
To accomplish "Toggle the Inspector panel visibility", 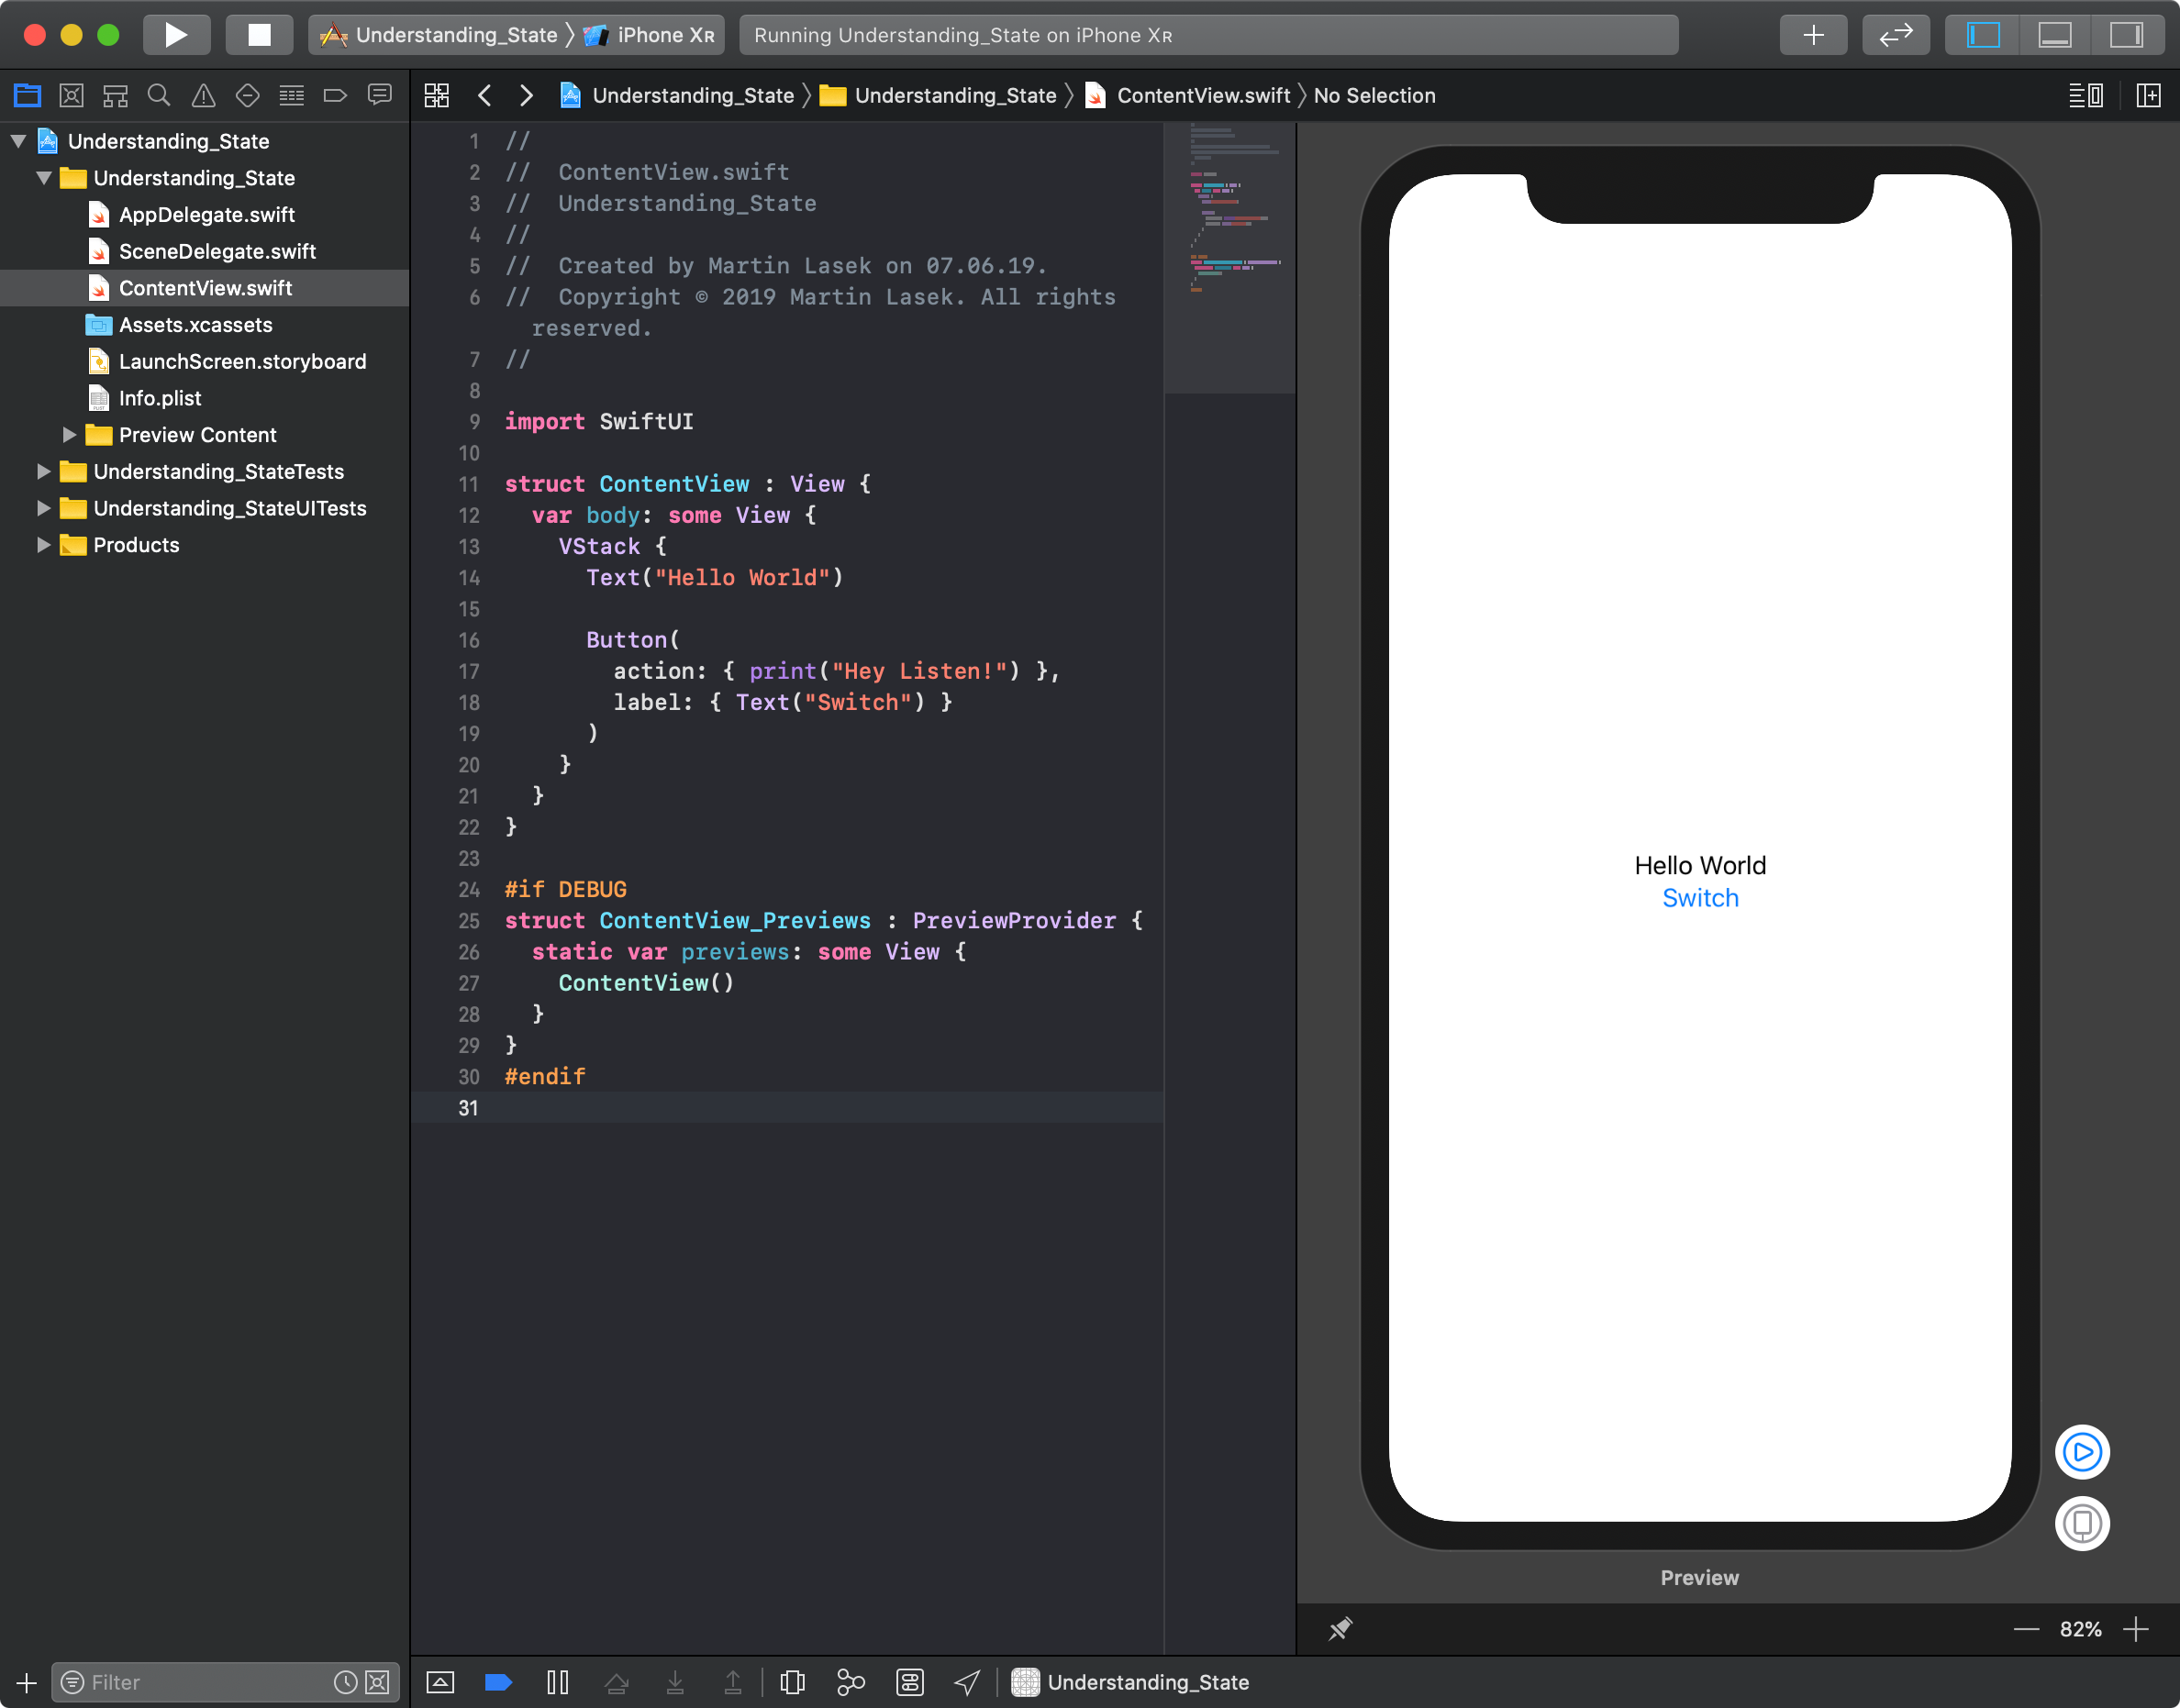I will [x=2127, y=34].
